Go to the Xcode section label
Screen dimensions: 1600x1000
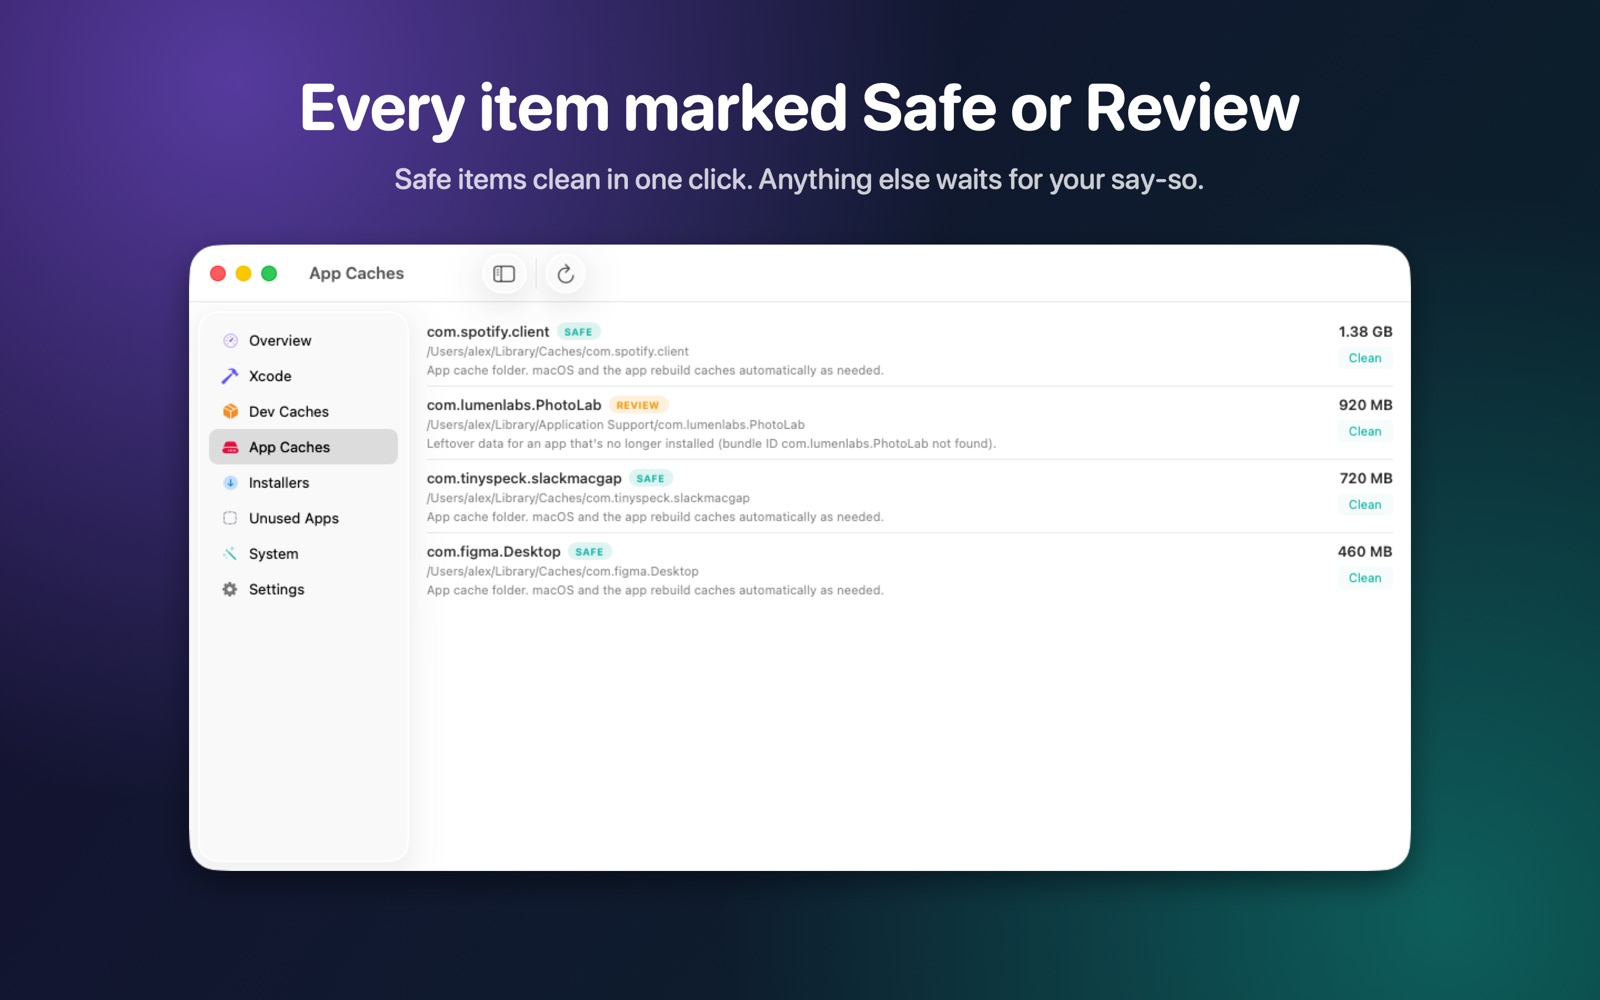pos(270,376)
